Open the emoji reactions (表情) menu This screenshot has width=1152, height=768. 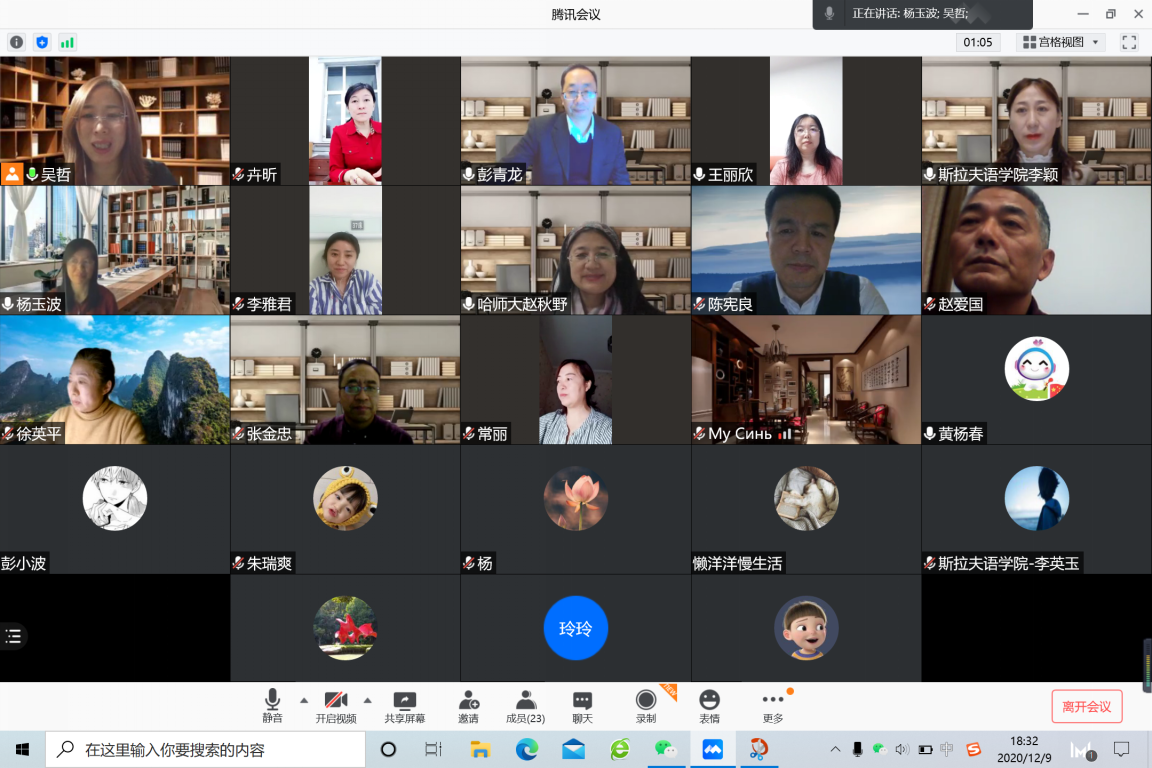pos(709,706)
